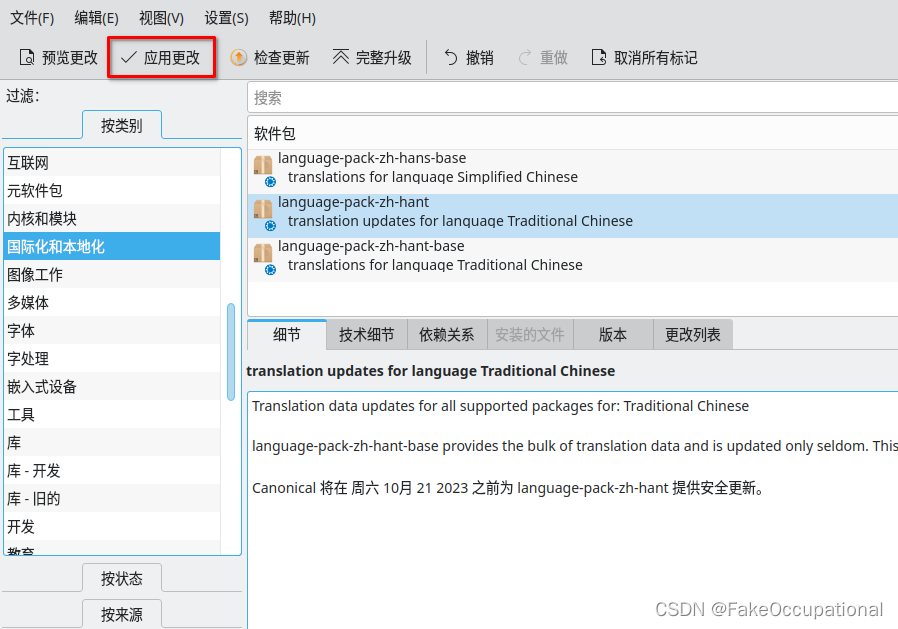
Task: Click the Full Upgrade (完整升级) icon
Action: [x=341, y=57]
